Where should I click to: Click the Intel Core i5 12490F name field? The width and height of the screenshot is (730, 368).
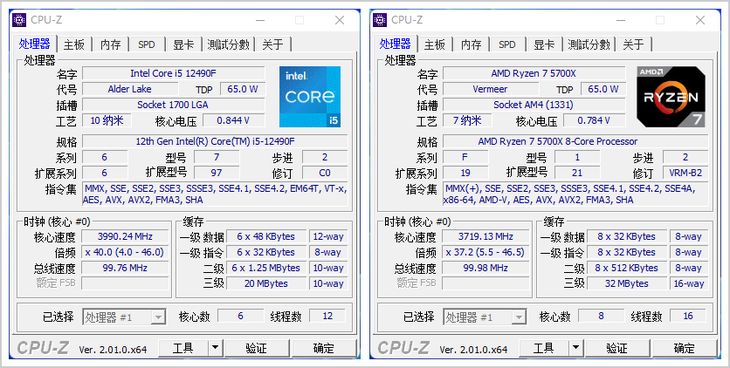(x=173, y=74)
